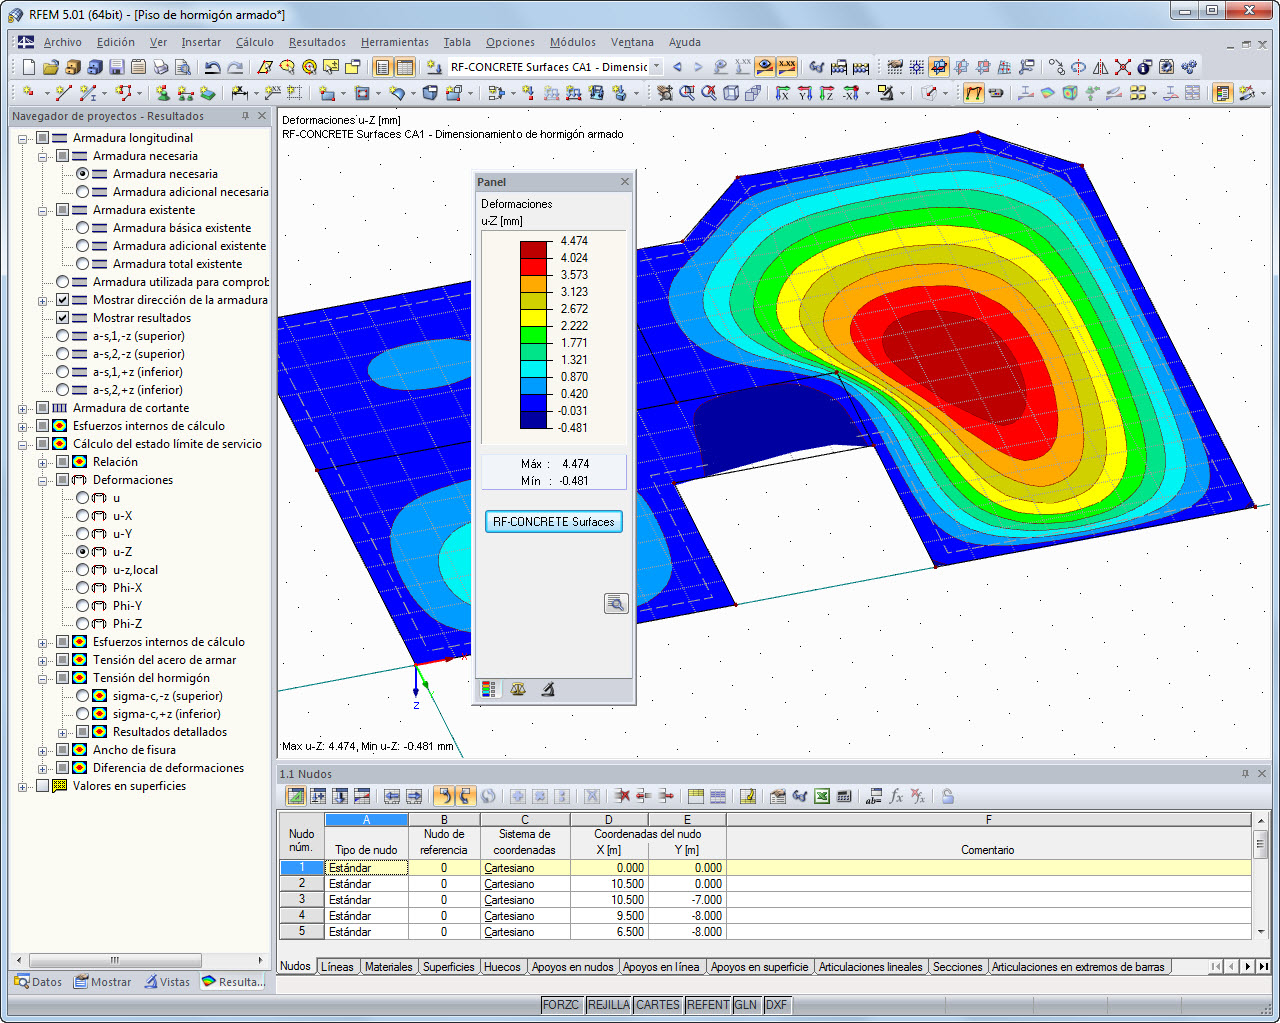Select sigma-c,+z (inferior) radio button
The width and height of the screenshot is (1280, 1023).
pos(83,713)
